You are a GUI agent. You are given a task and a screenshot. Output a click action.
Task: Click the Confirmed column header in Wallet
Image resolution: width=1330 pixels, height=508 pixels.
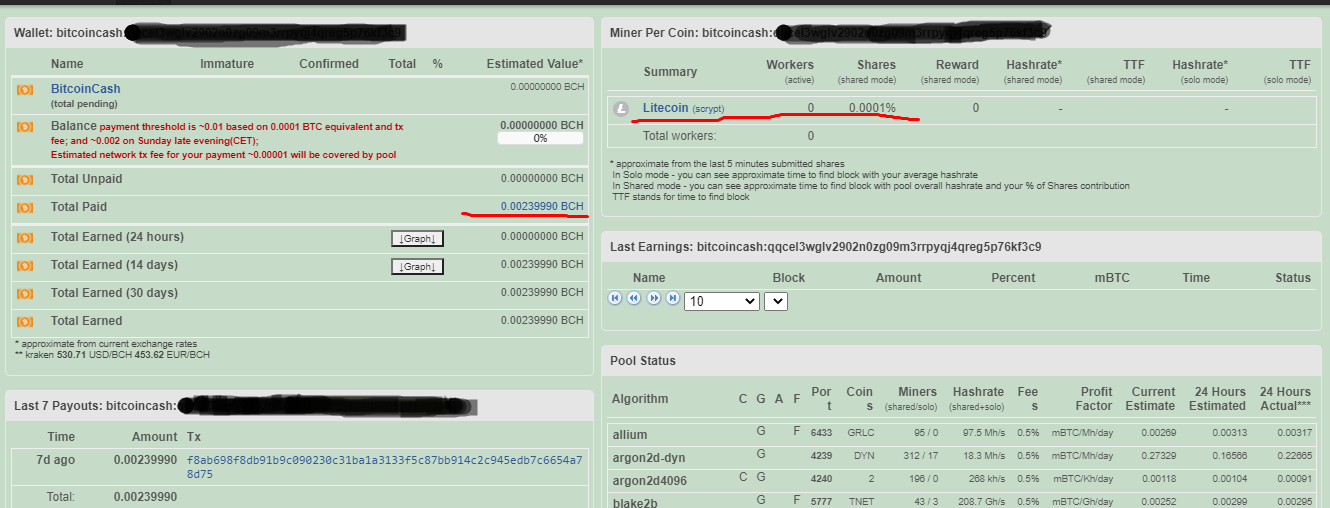pos(329,64)
